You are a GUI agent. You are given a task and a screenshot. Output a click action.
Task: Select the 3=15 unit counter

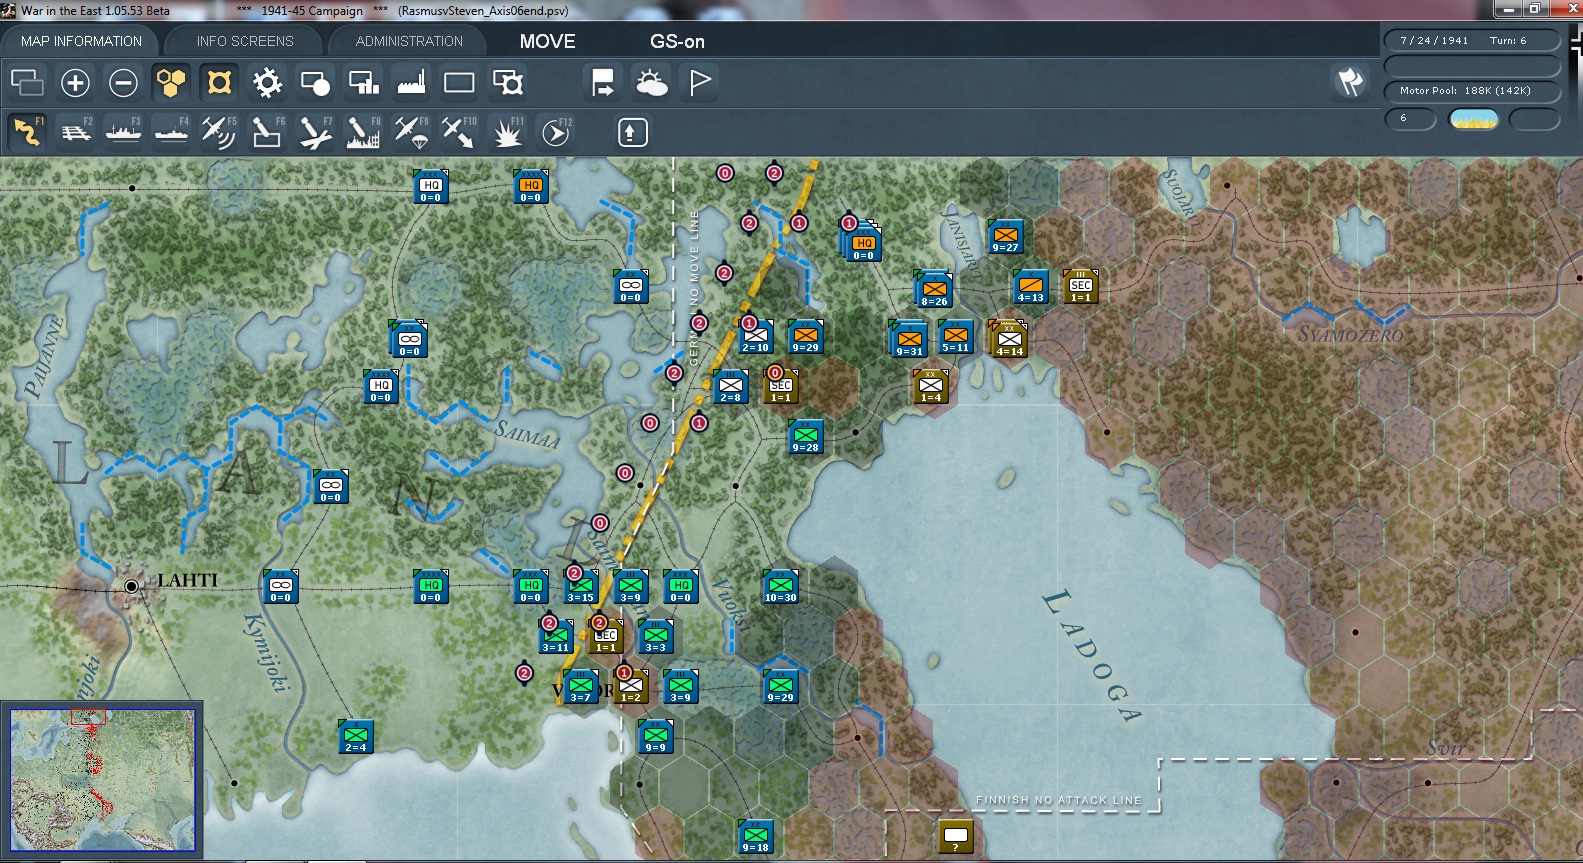coord(581,587)
